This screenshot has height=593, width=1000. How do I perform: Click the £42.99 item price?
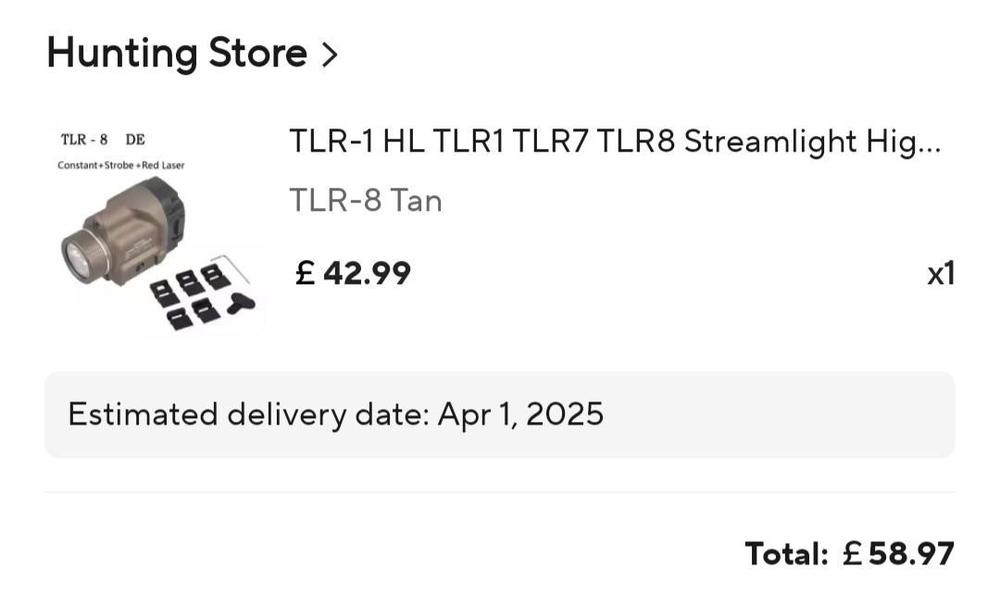(x=352, y=272)
